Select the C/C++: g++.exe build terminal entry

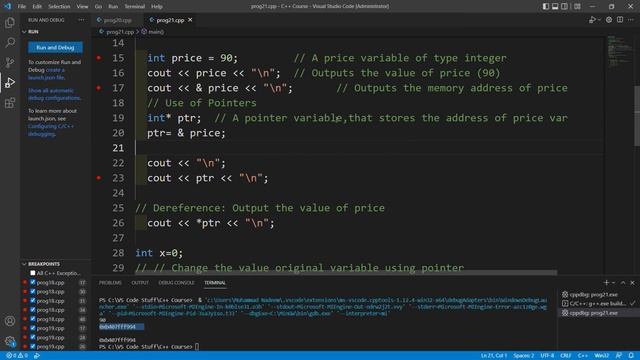pyautogui.click(x=597, y=303)
